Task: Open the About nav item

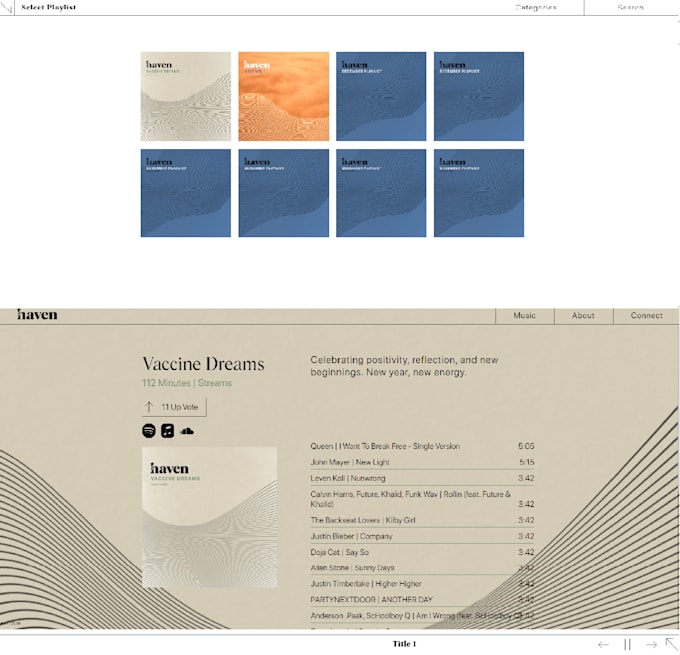Action: (x=583, y=316)
